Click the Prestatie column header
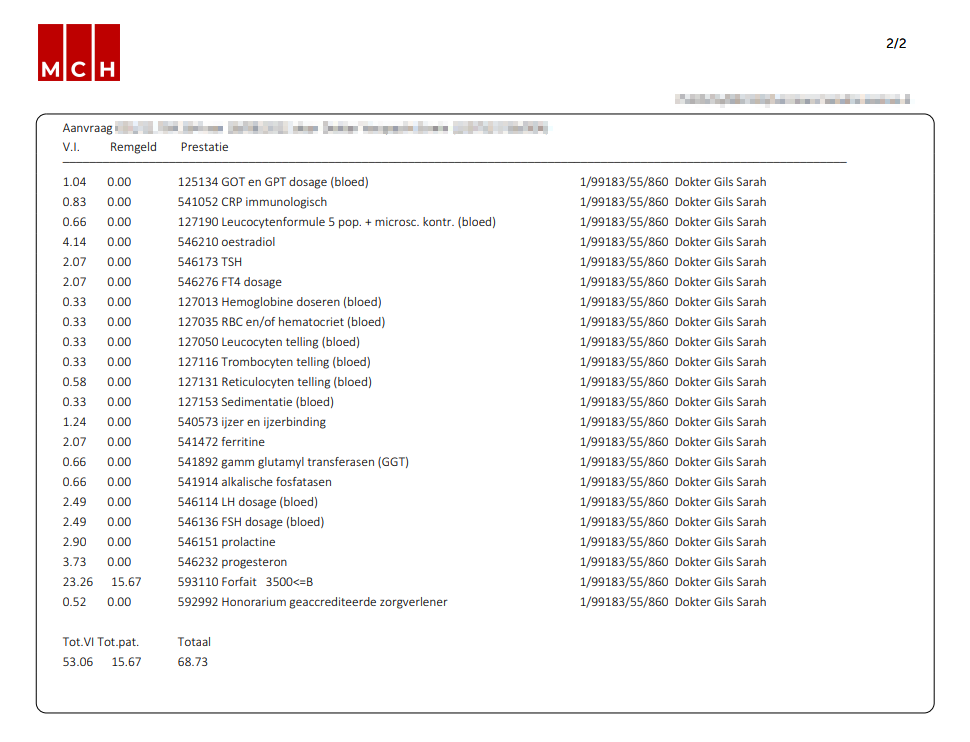The image size is (970, 742). point(204,146)
